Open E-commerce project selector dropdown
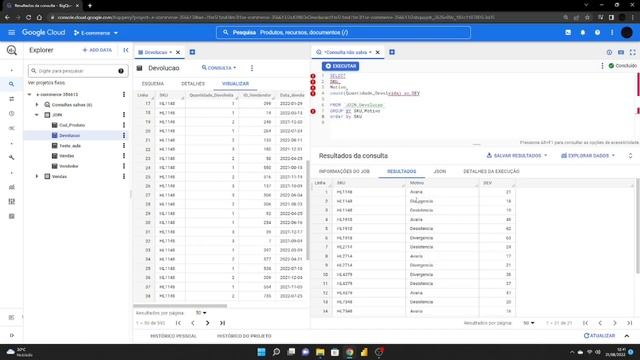 [96, 33]
